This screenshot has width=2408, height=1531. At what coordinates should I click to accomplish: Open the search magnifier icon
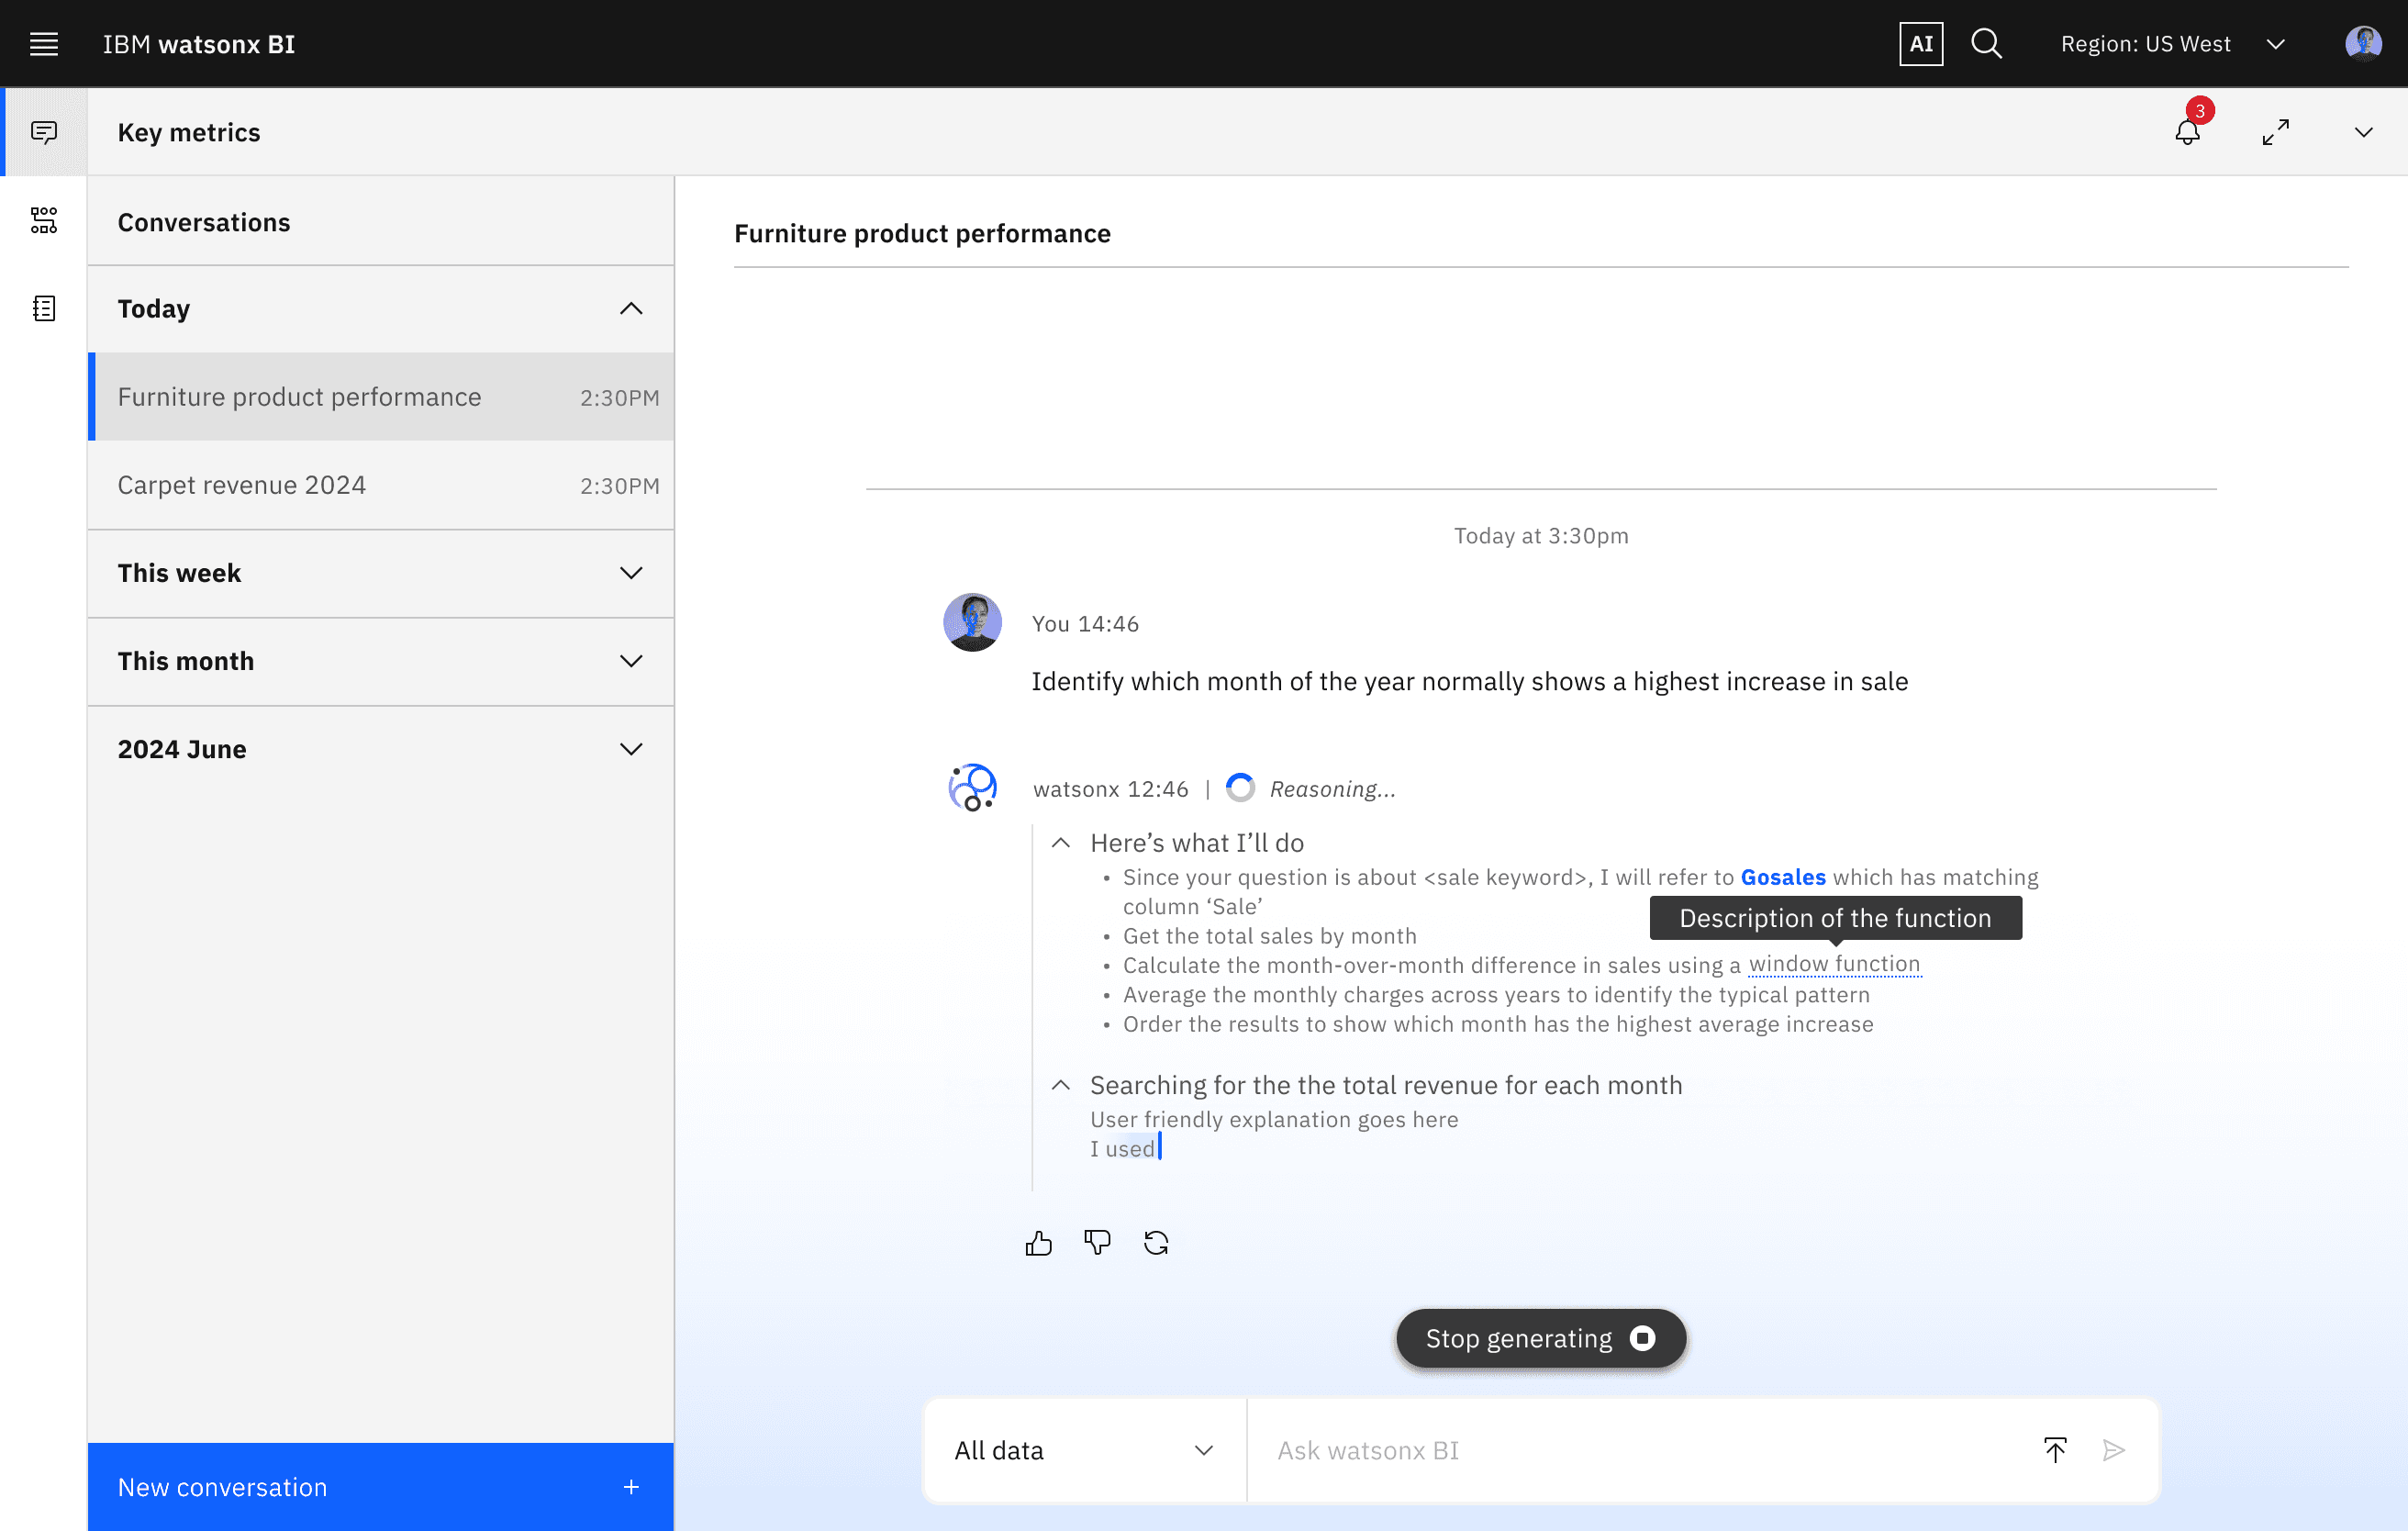pyautogui.click(x=1985, y=44)
